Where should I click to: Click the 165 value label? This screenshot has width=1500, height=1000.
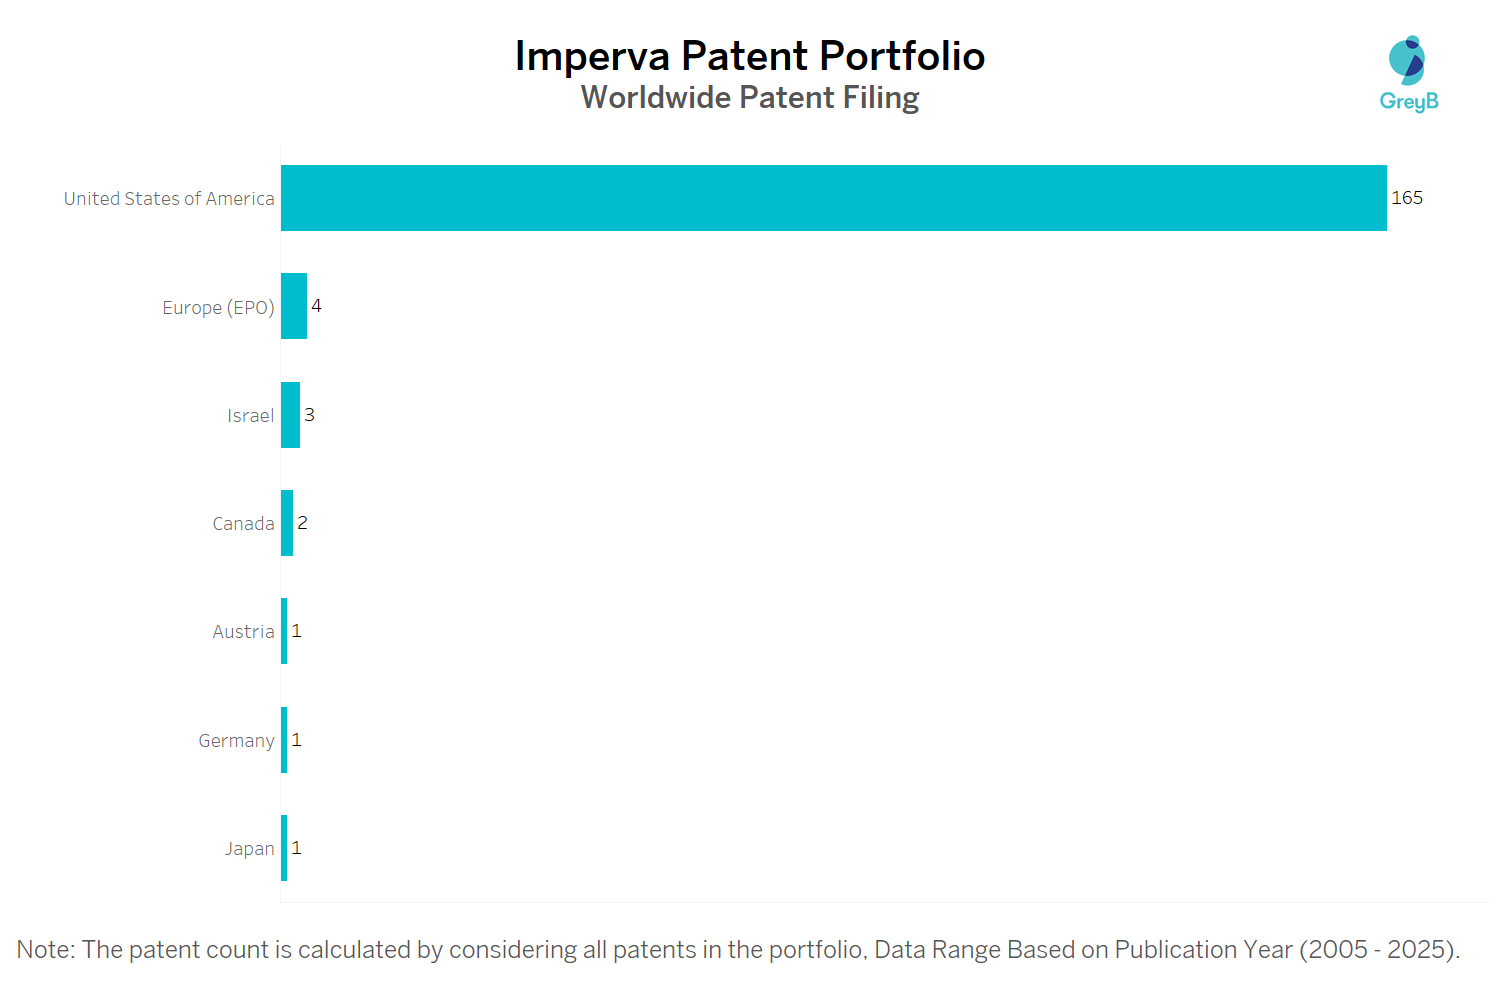(x=1407, y=198)
